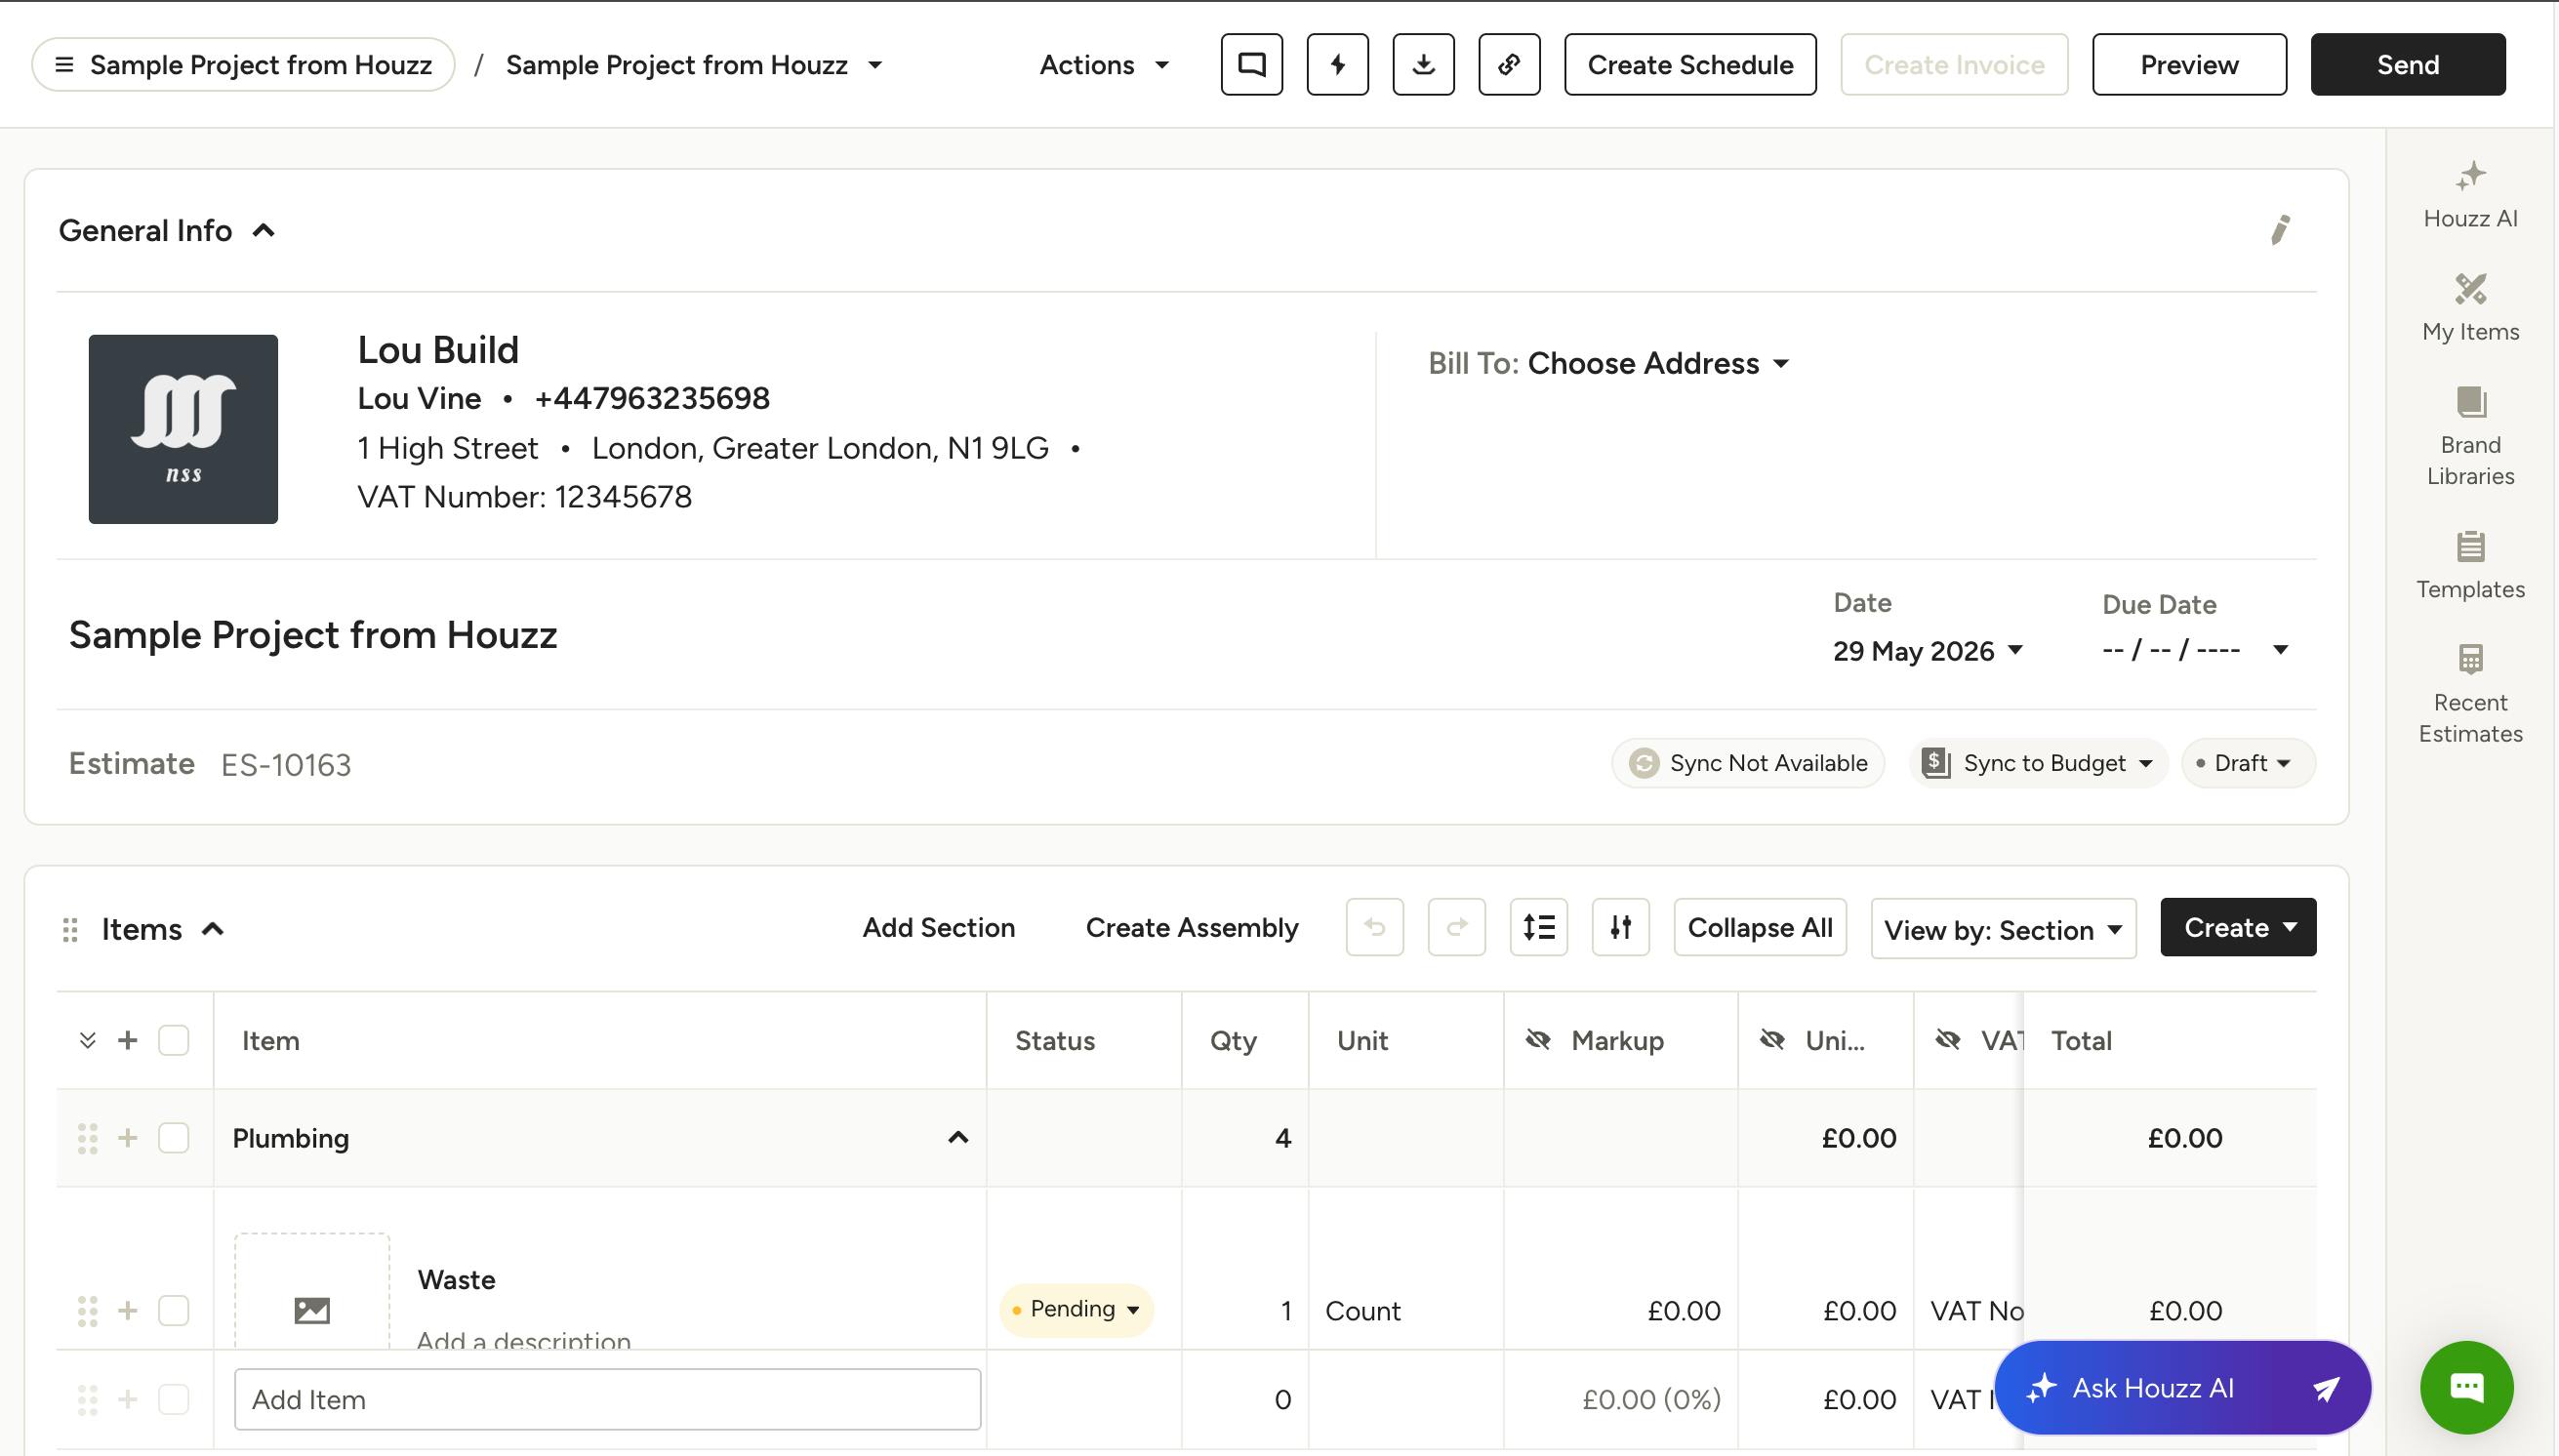Click the Ask Houzz AI button

point(2182,1387)
